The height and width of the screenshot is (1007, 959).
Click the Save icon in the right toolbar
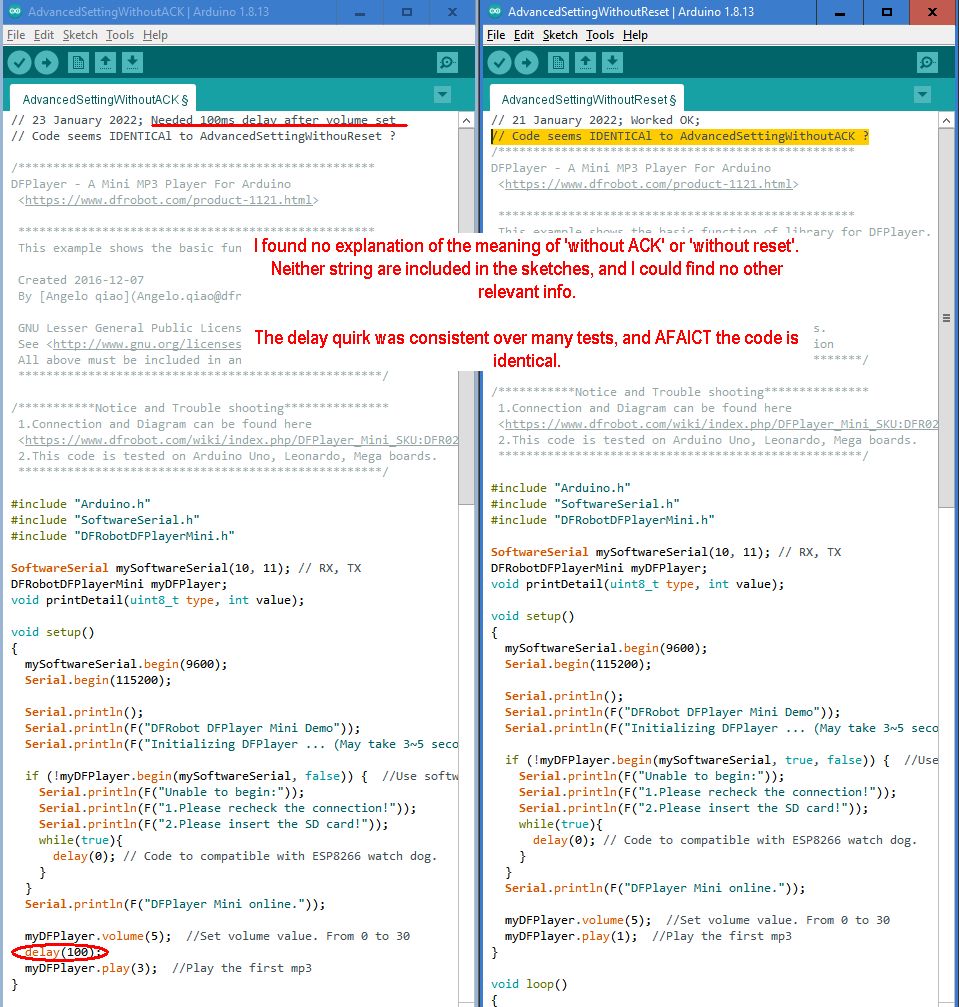[x=611, y=61]
